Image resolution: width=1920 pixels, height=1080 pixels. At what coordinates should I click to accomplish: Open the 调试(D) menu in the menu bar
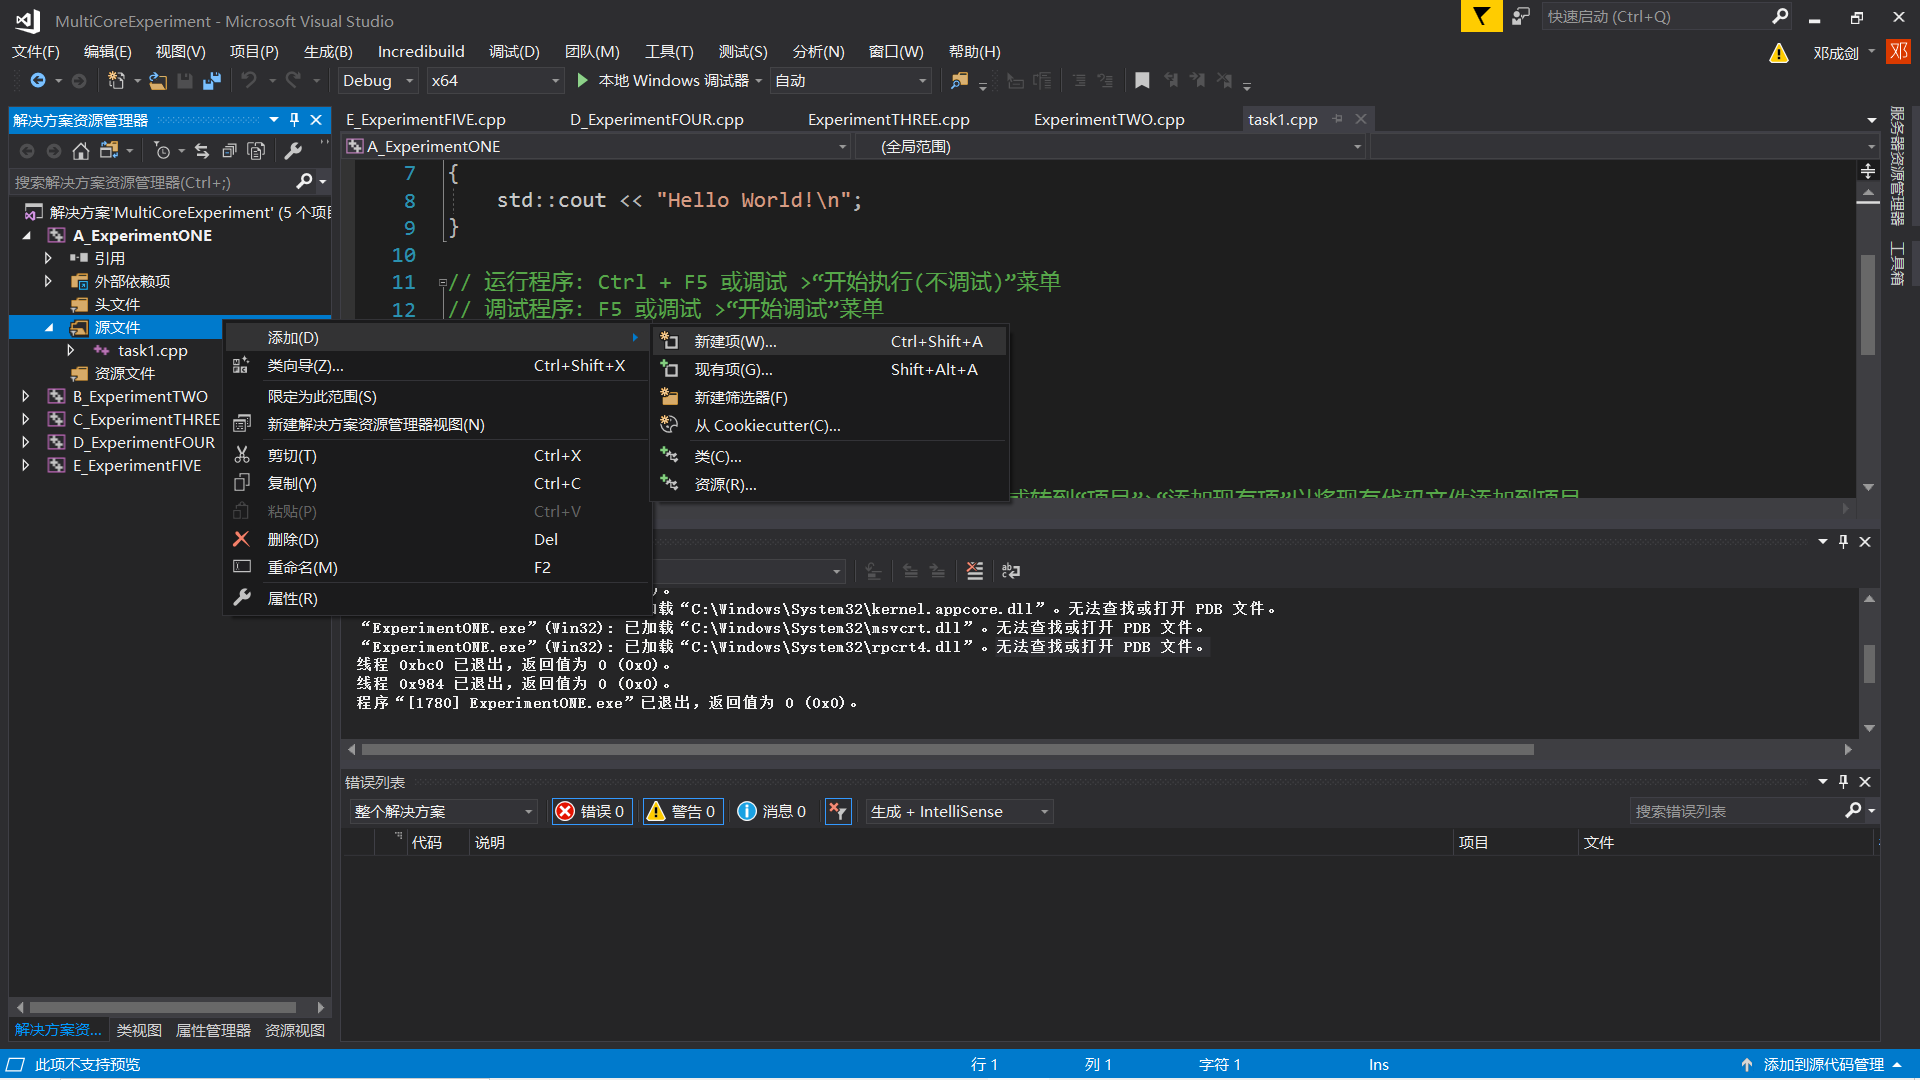(x=514, y=52)
